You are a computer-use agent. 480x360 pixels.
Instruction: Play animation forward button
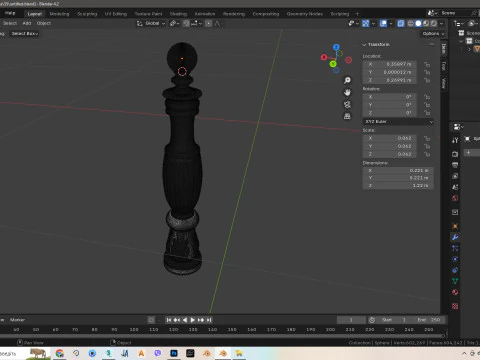tap(193, 320)
